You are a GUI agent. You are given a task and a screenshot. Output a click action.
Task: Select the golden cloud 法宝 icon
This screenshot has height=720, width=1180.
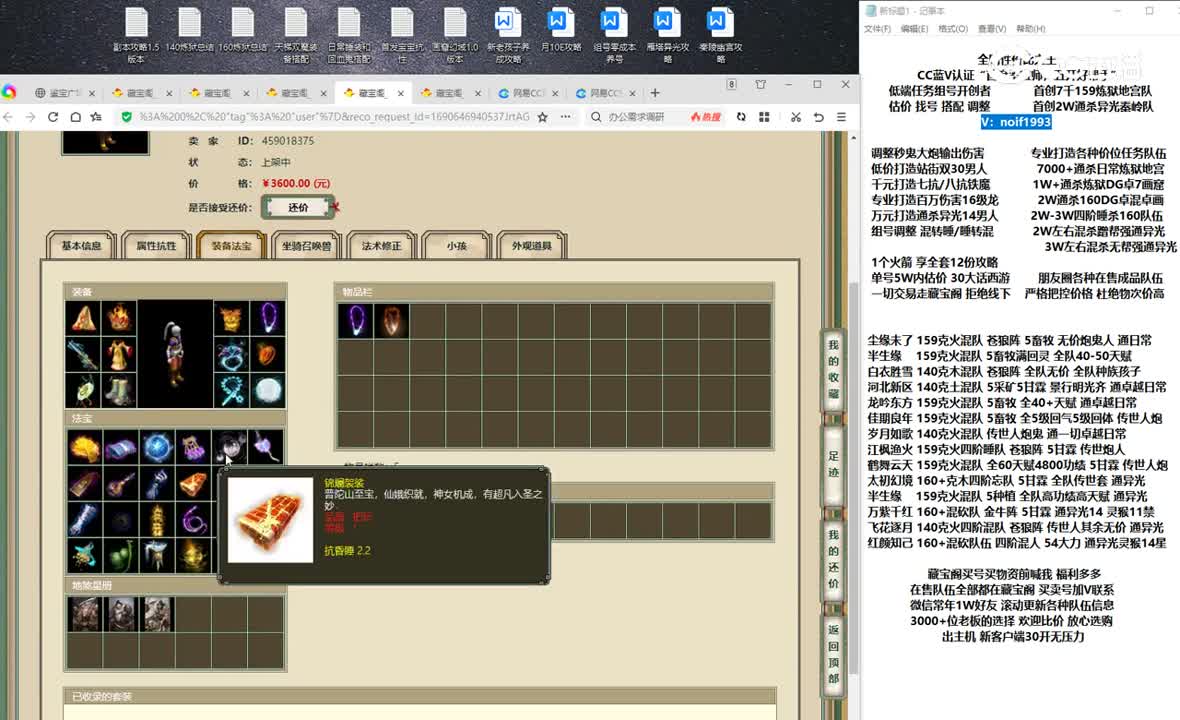coord(84,448)
